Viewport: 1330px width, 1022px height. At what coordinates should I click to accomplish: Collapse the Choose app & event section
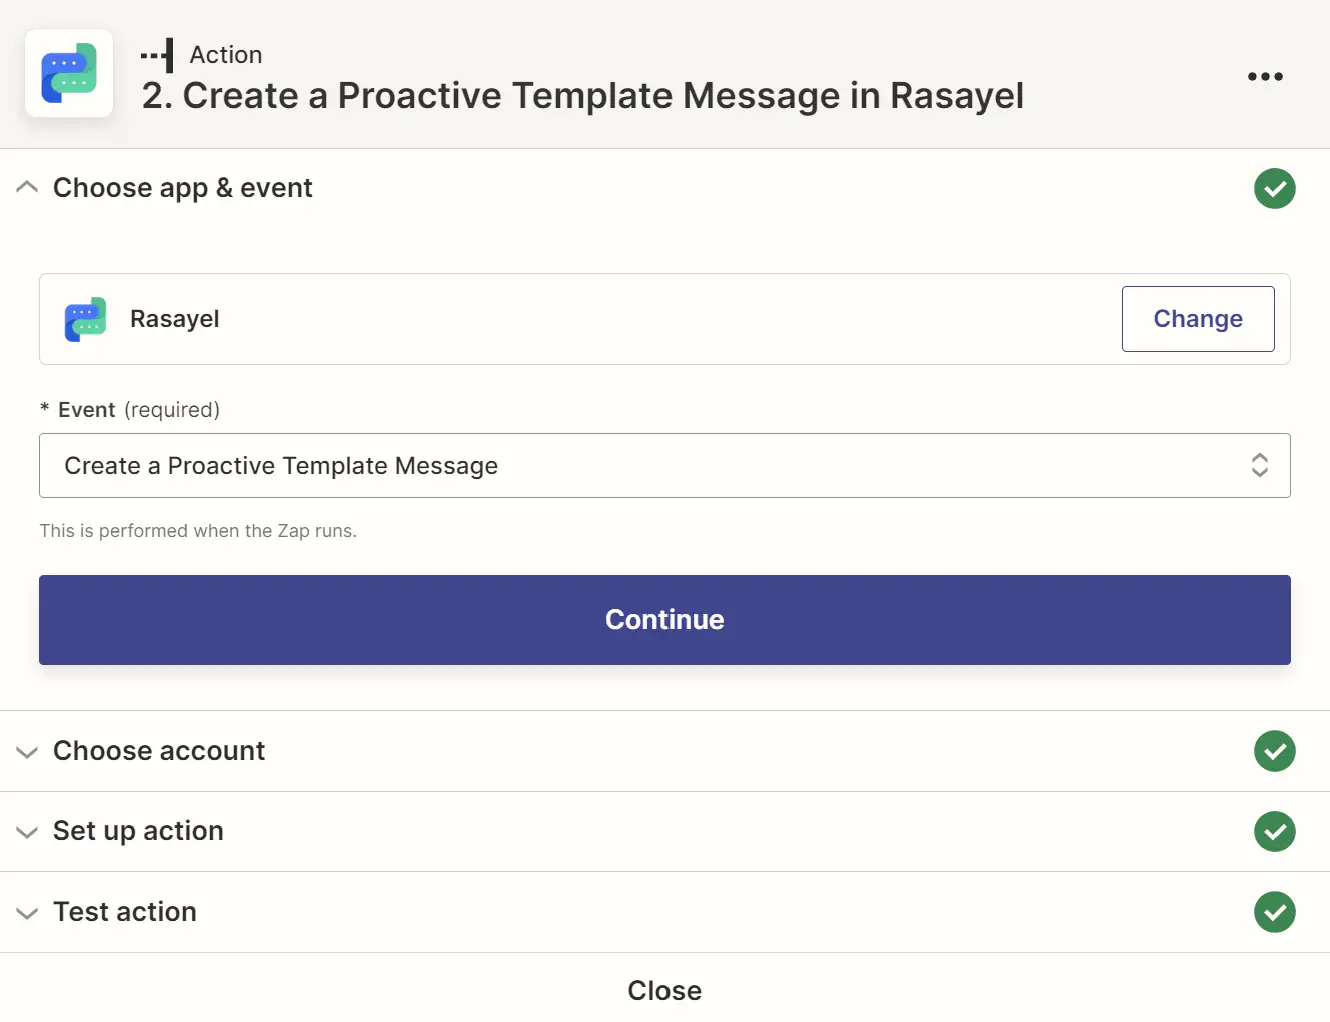coord(27,187)
